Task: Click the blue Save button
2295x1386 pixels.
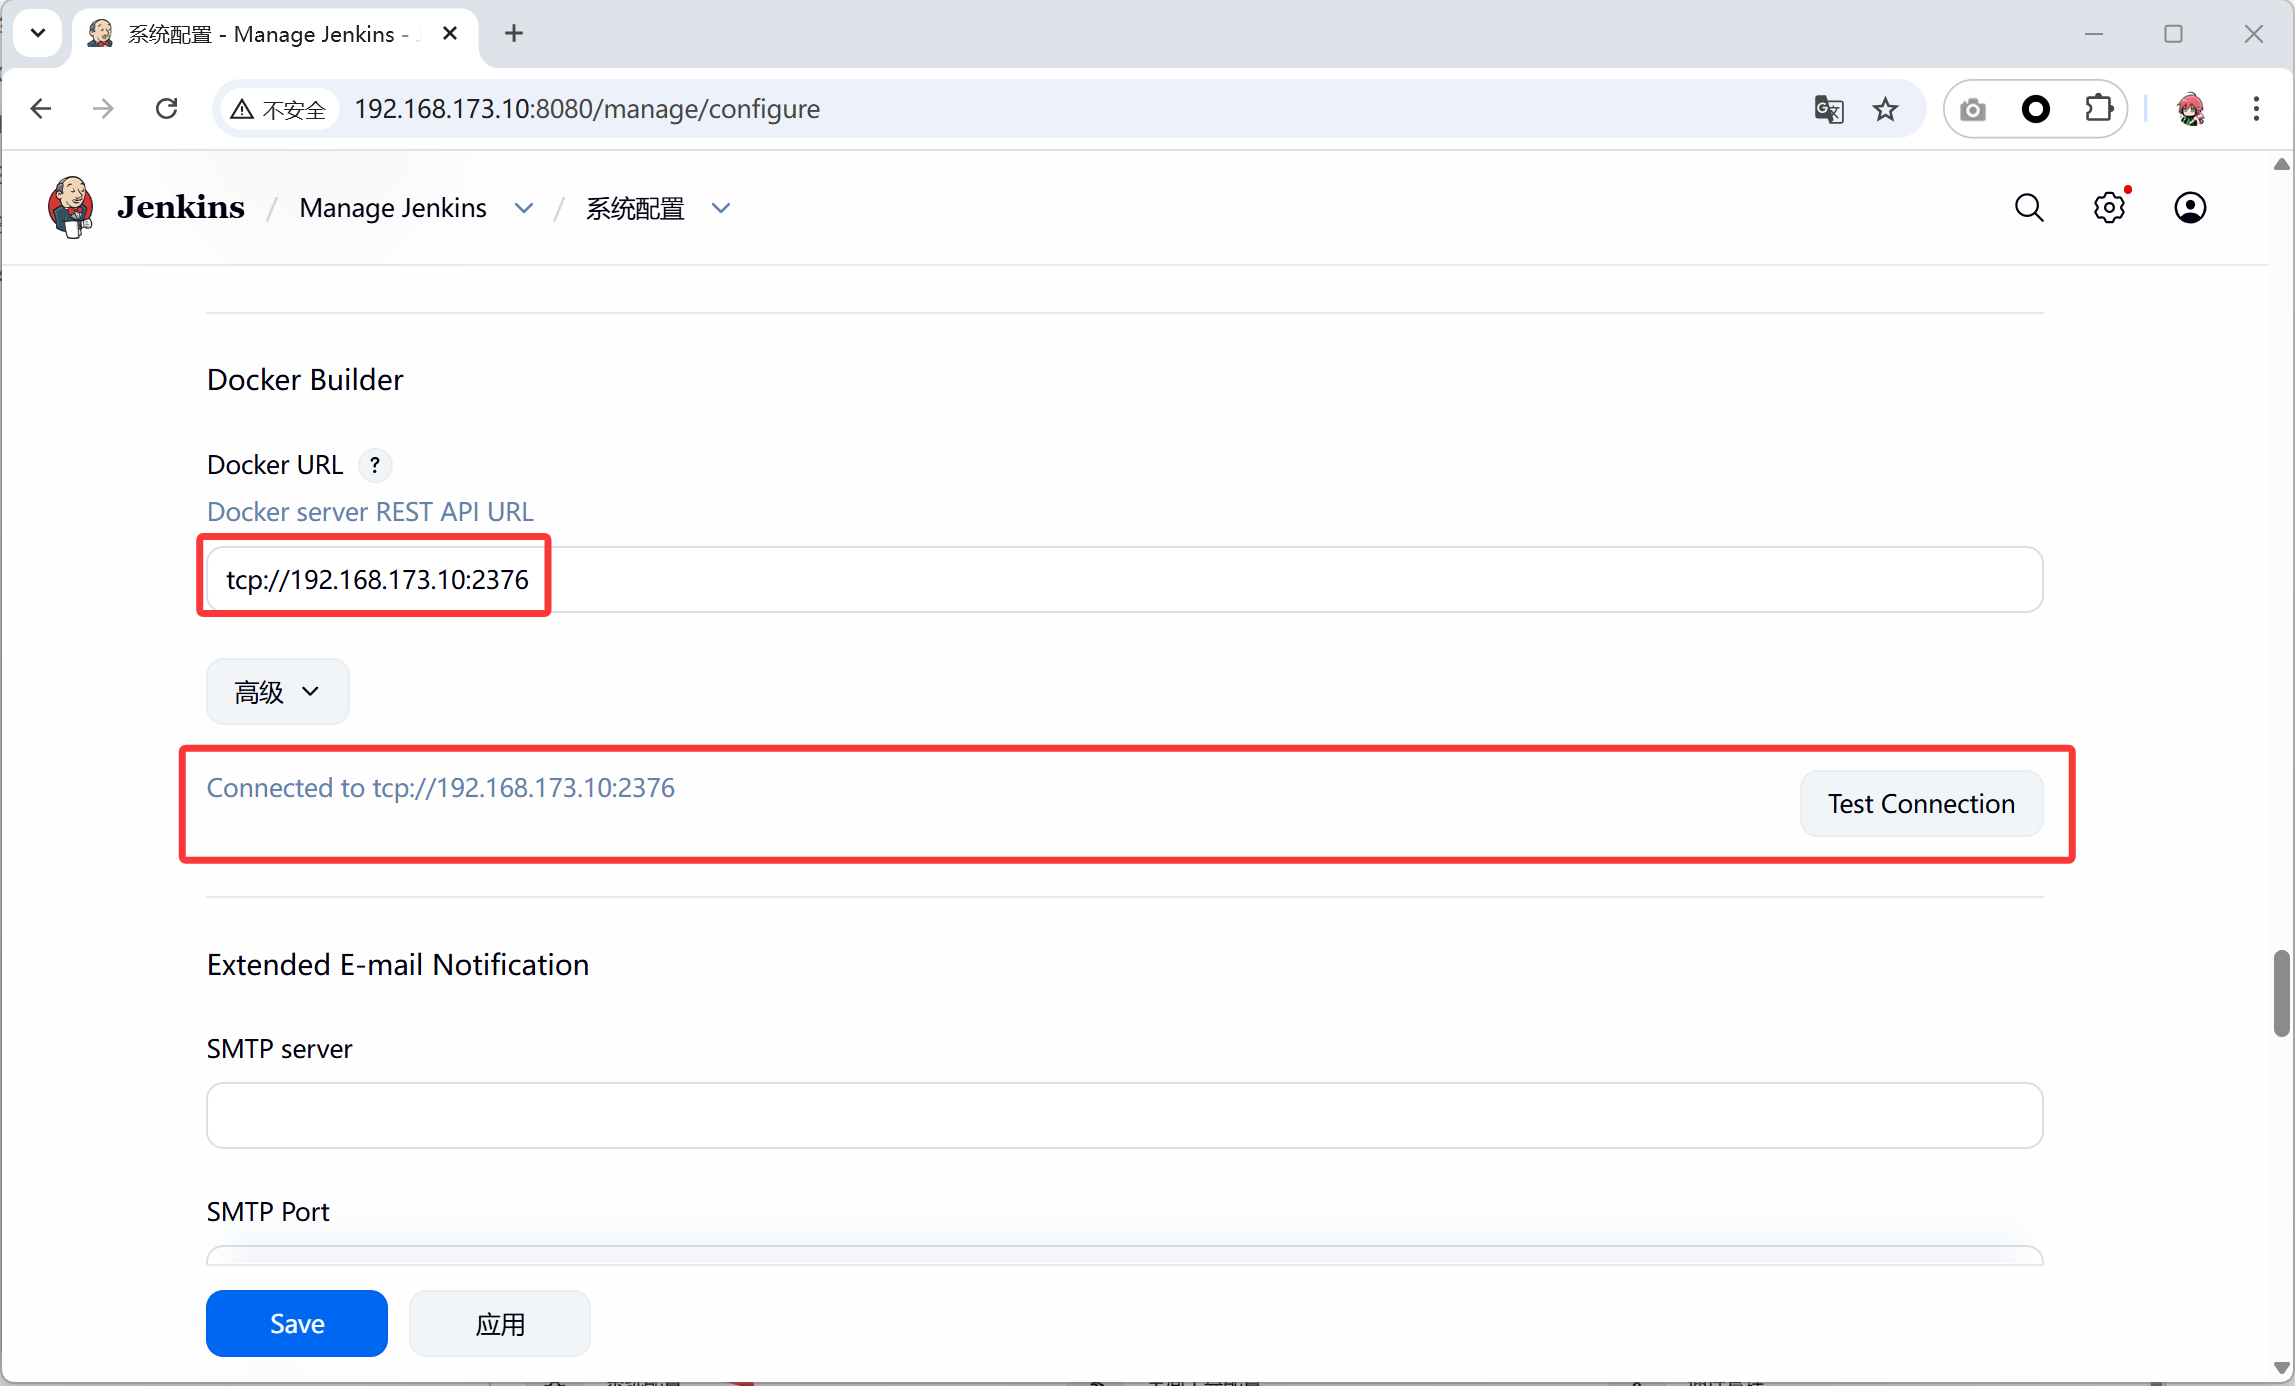Action: [296, 1323]
